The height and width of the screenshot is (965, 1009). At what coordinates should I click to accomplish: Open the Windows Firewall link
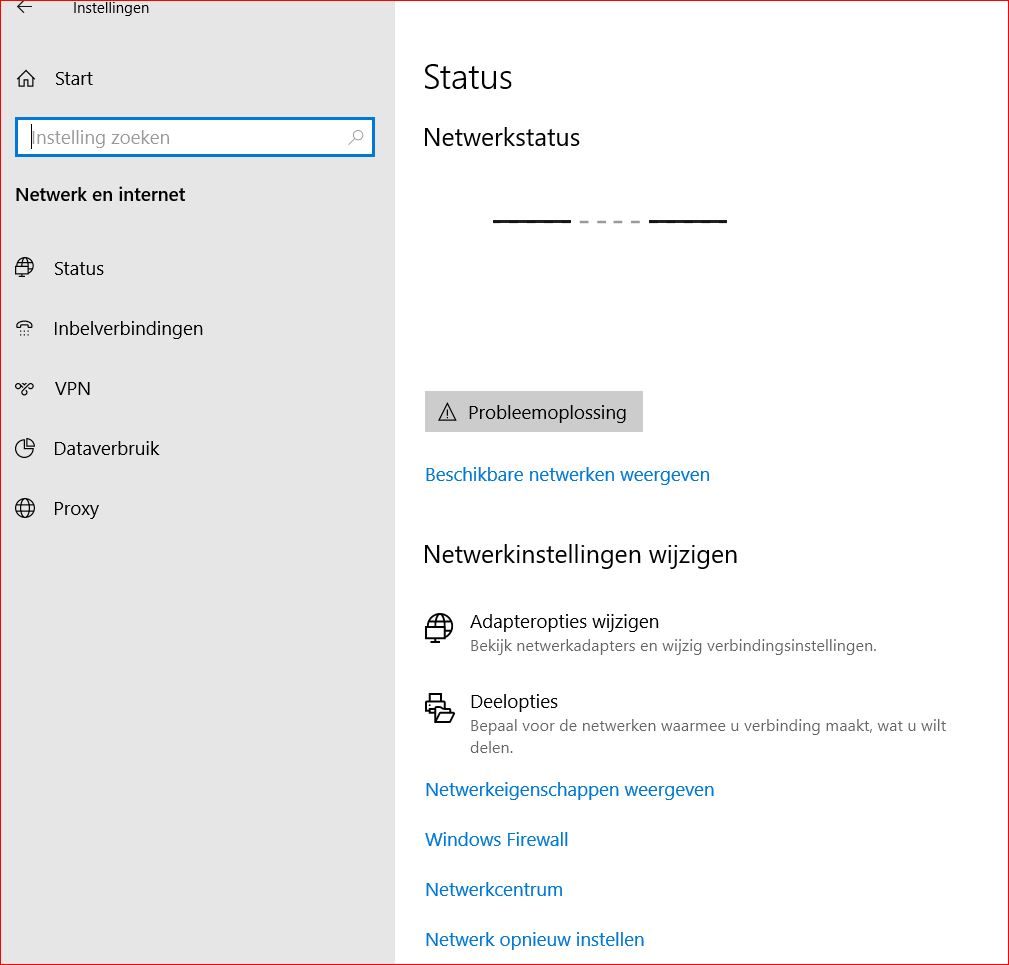(496, 840)
